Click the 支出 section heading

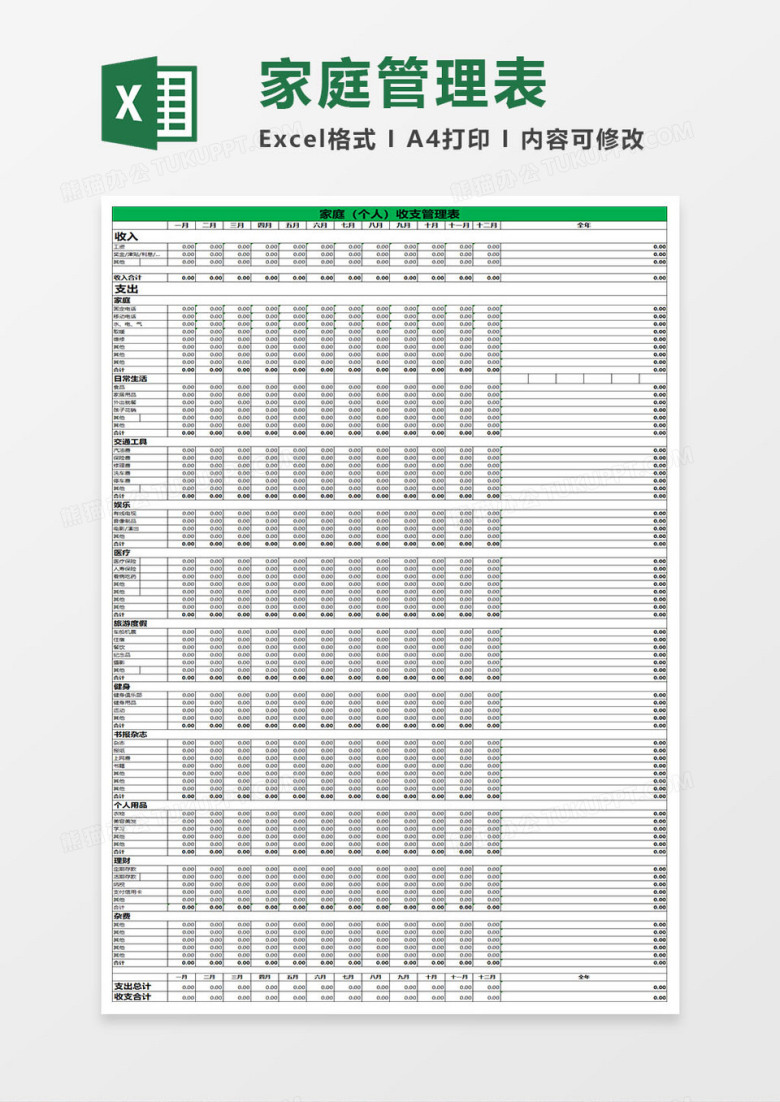(126, 289)
